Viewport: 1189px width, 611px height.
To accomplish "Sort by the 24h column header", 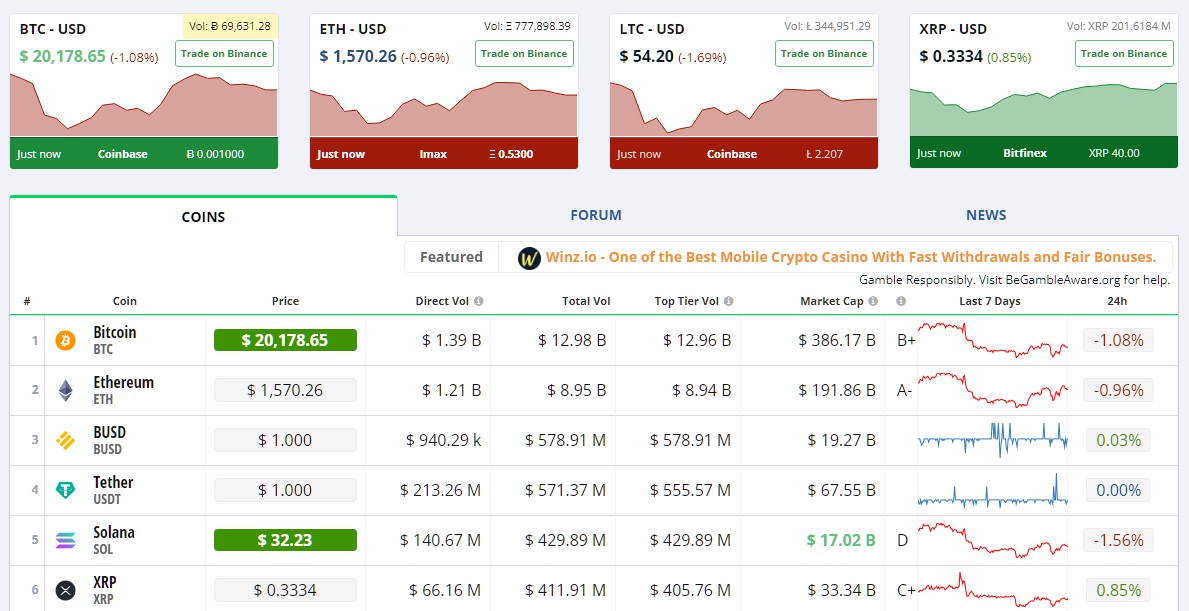I will click(1117, 301).
